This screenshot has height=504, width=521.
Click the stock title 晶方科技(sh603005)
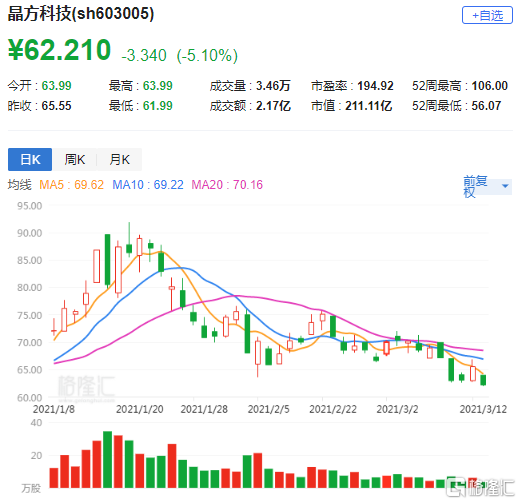coord(81,14)
